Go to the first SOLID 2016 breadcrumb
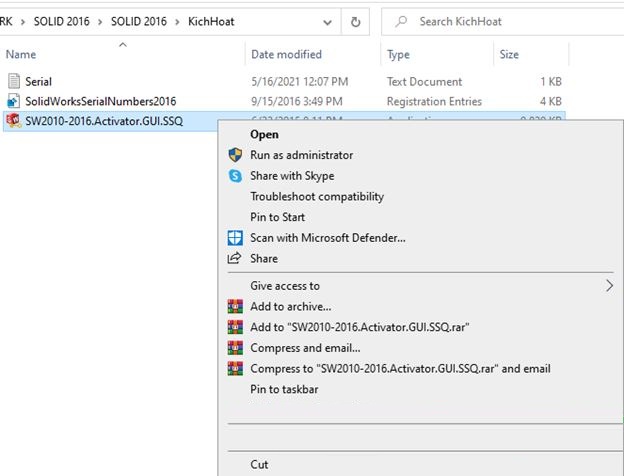Screen dimensions: 624x476 (x=61, y=21)
